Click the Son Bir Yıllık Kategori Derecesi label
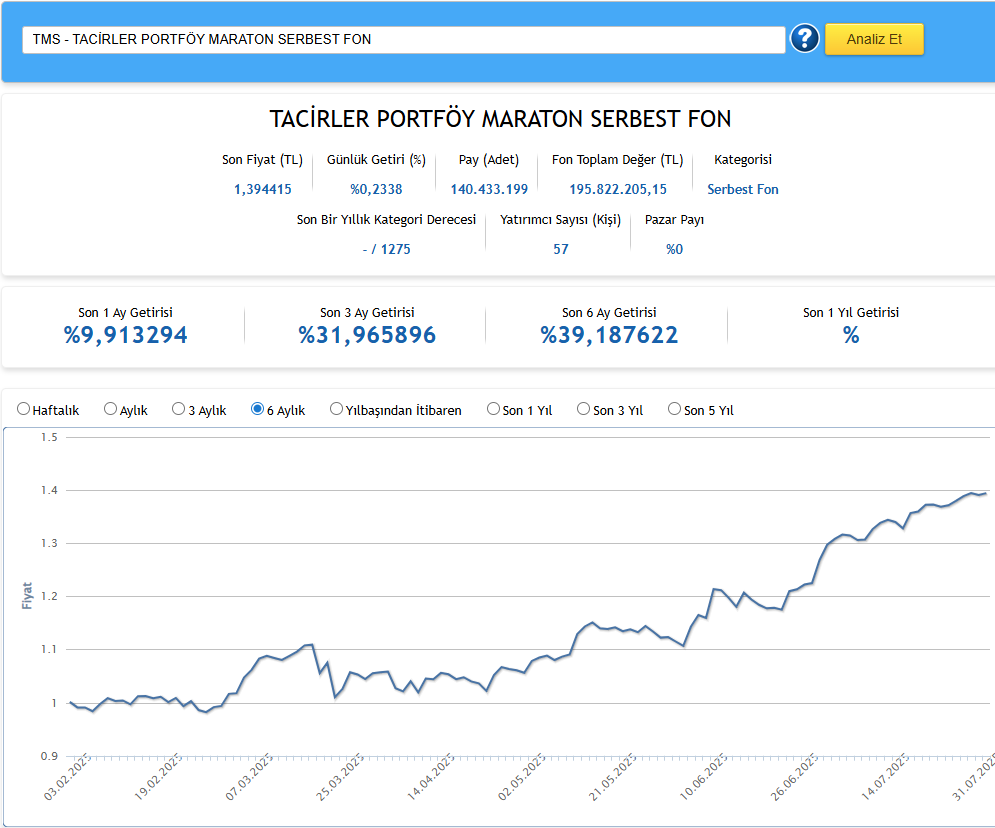995x828 pixels. [x=386, y=220]
